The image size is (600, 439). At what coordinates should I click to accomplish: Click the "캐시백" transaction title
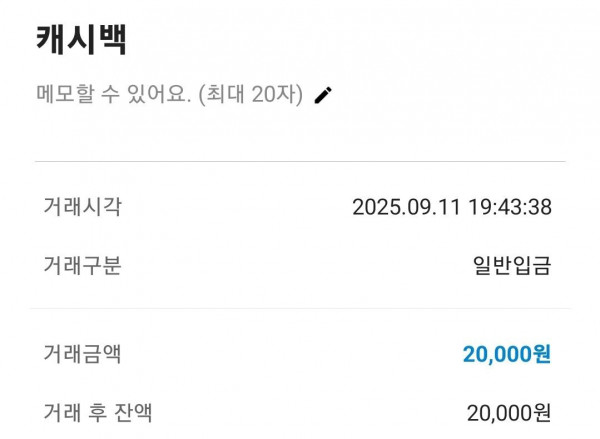click(82, 41)
